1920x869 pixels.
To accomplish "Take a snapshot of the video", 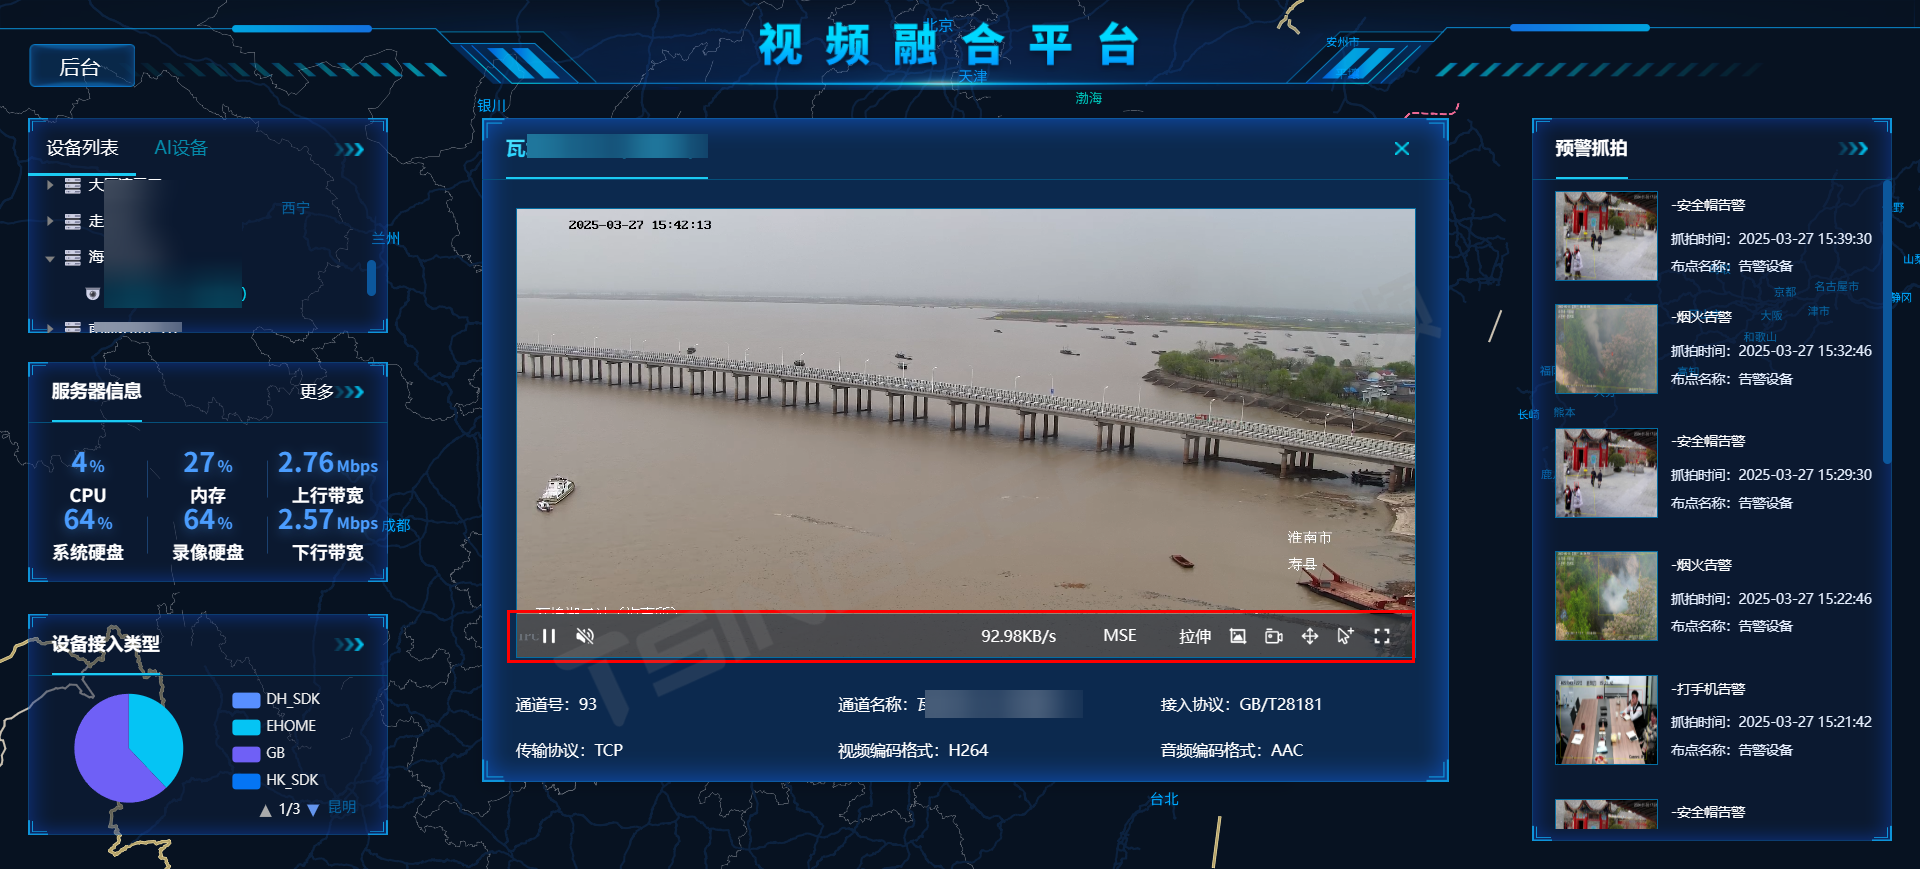I will click(x=1238, y=636).
